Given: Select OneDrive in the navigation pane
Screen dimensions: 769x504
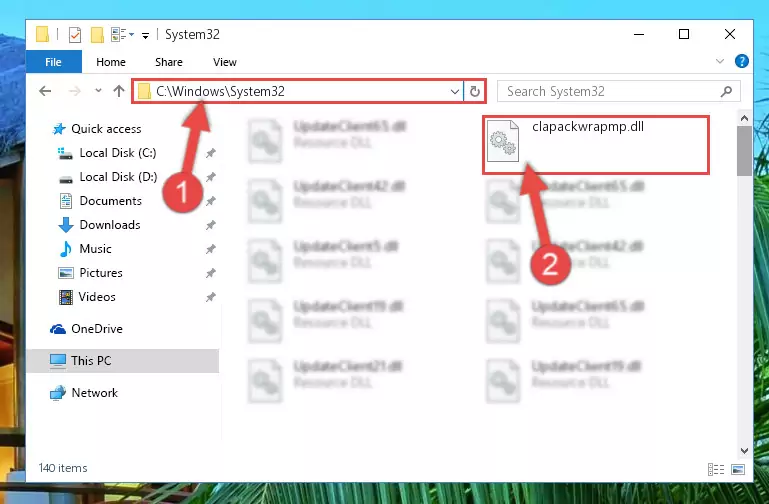Looking at the screenshot, I should pos(97,329).
